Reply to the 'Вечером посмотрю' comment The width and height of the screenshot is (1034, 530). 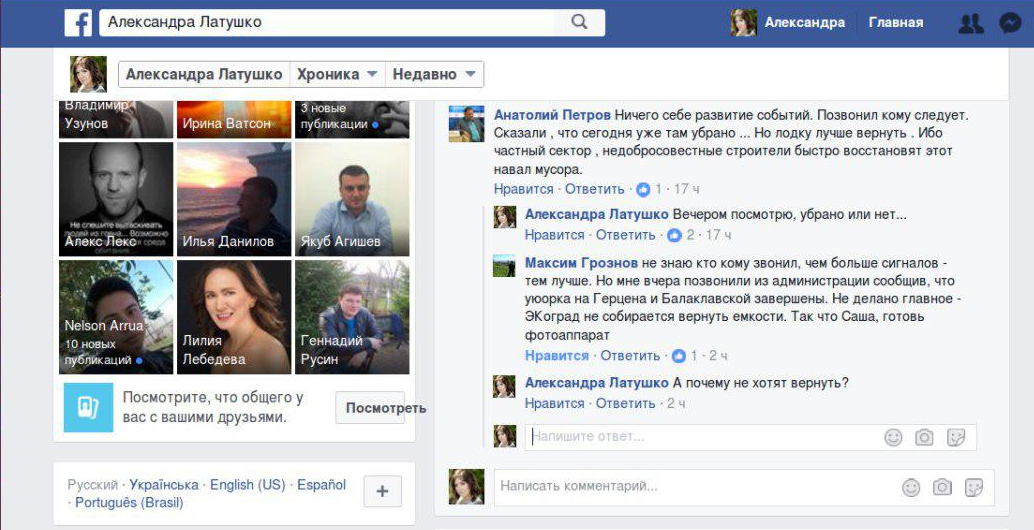[x=625, y=235]
